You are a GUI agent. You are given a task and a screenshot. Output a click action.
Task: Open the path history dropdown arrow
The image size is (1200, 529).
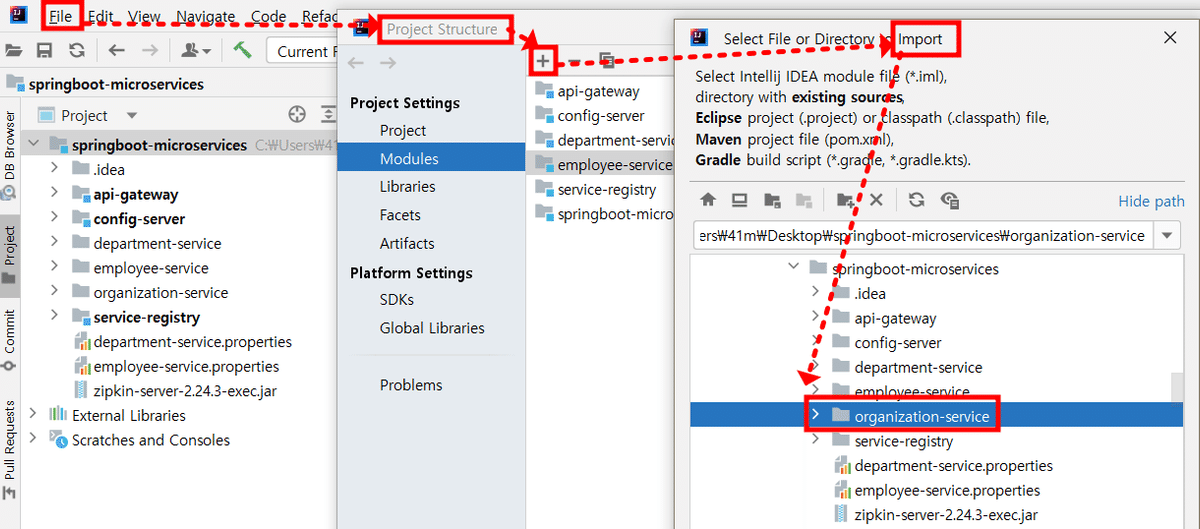coord(1167,236)
